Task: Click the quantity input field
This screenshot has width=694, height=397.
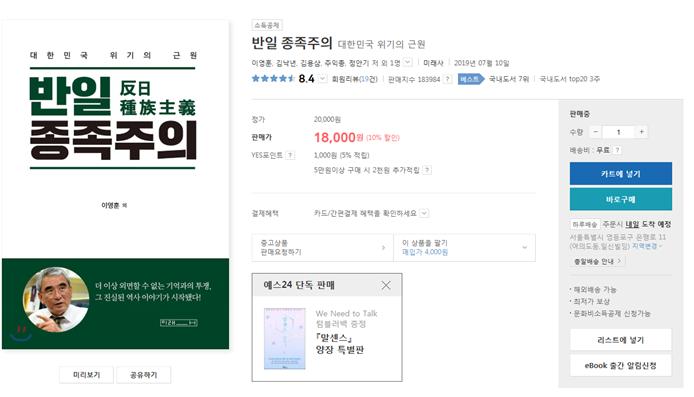Action: click(x=618, y=132)
